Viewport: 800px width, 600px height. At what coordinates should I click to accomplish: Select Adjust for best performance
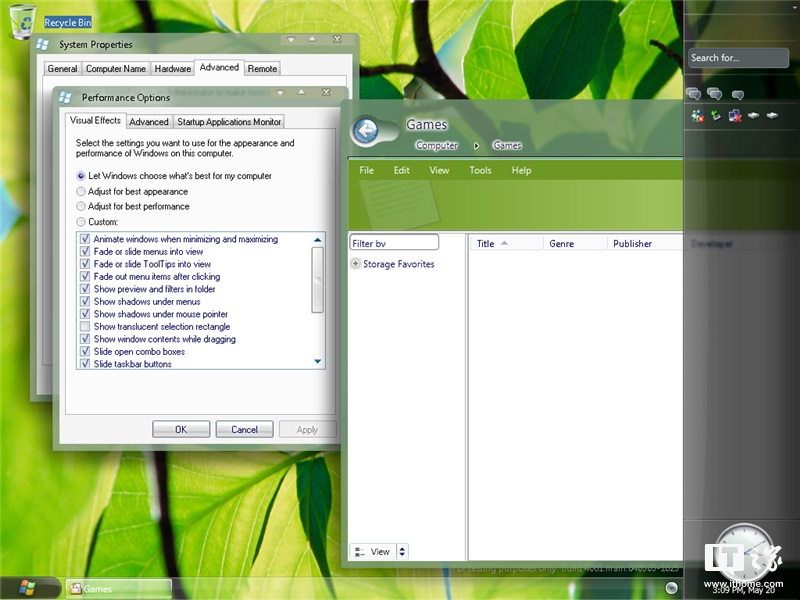[x=81, y=207]
